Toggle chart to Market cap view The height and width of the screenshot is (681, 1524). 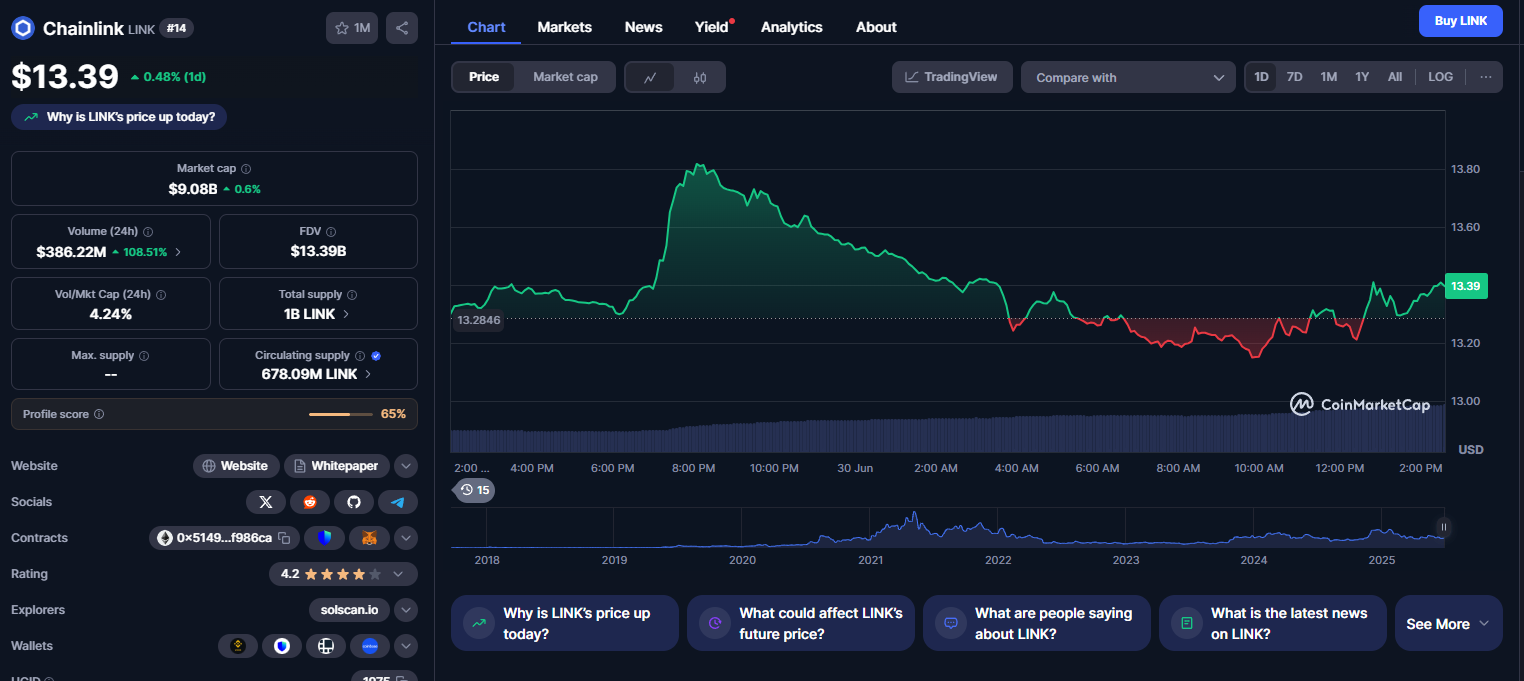click(565, 77)
